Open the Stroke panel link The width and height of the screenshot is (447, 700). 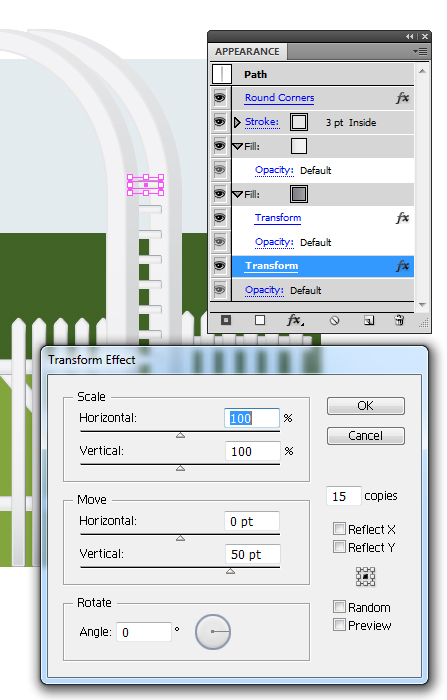[262, 122]
